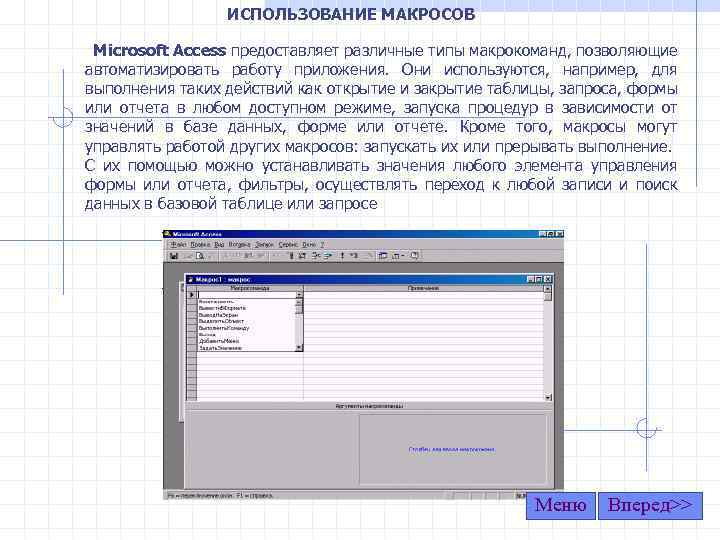720x540 pixels.
Task: Click scroll-down arrow of the action list
Action: click(x=299, y=348)
